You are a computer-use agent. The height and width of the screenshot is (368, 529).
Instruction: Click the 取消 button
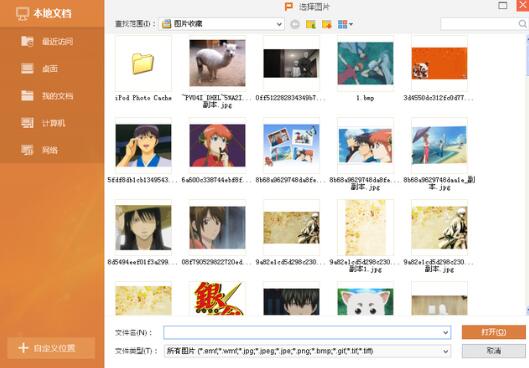point(494,351)
